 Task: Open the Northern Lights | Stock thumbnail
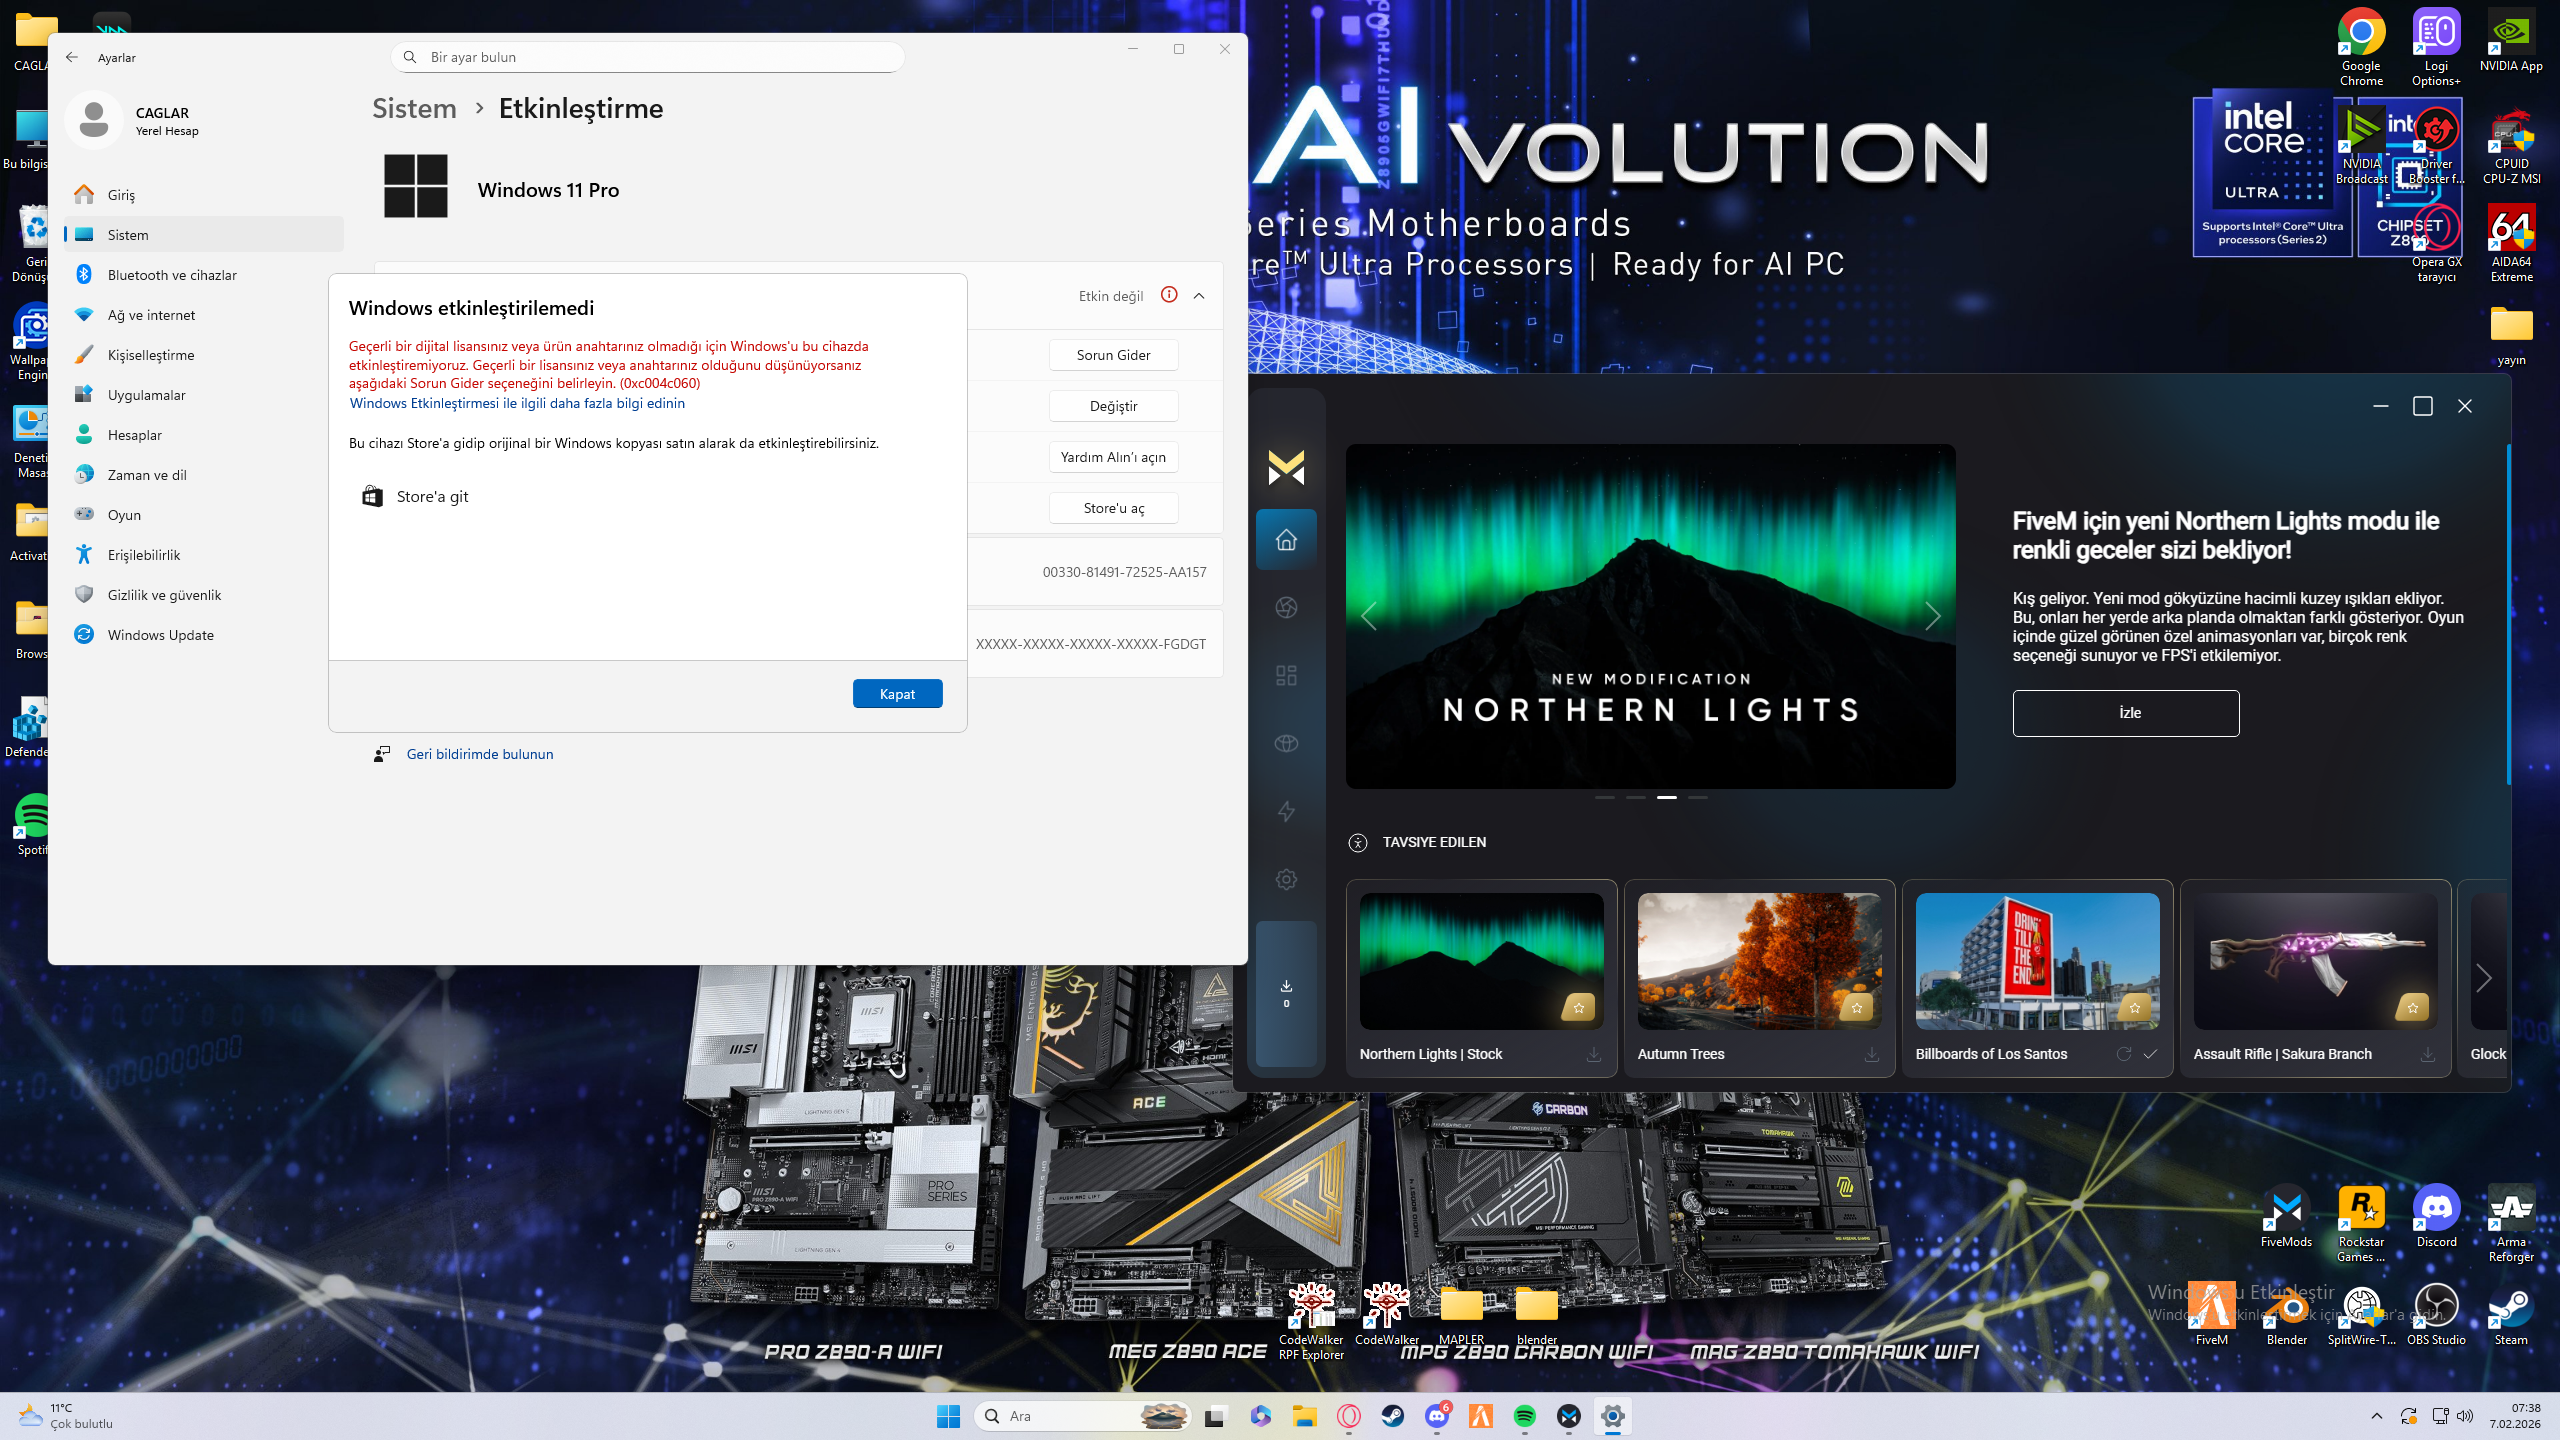tap(1481, 961)
